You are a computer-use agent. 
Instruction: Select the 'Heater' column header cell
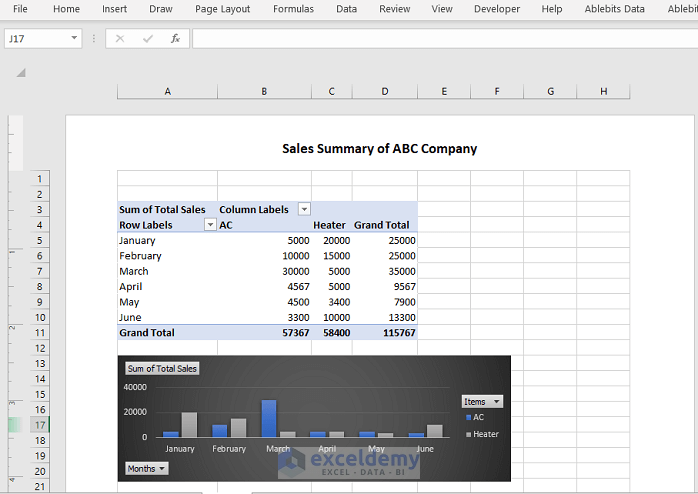pyautogui.click(x=332, y=225)
